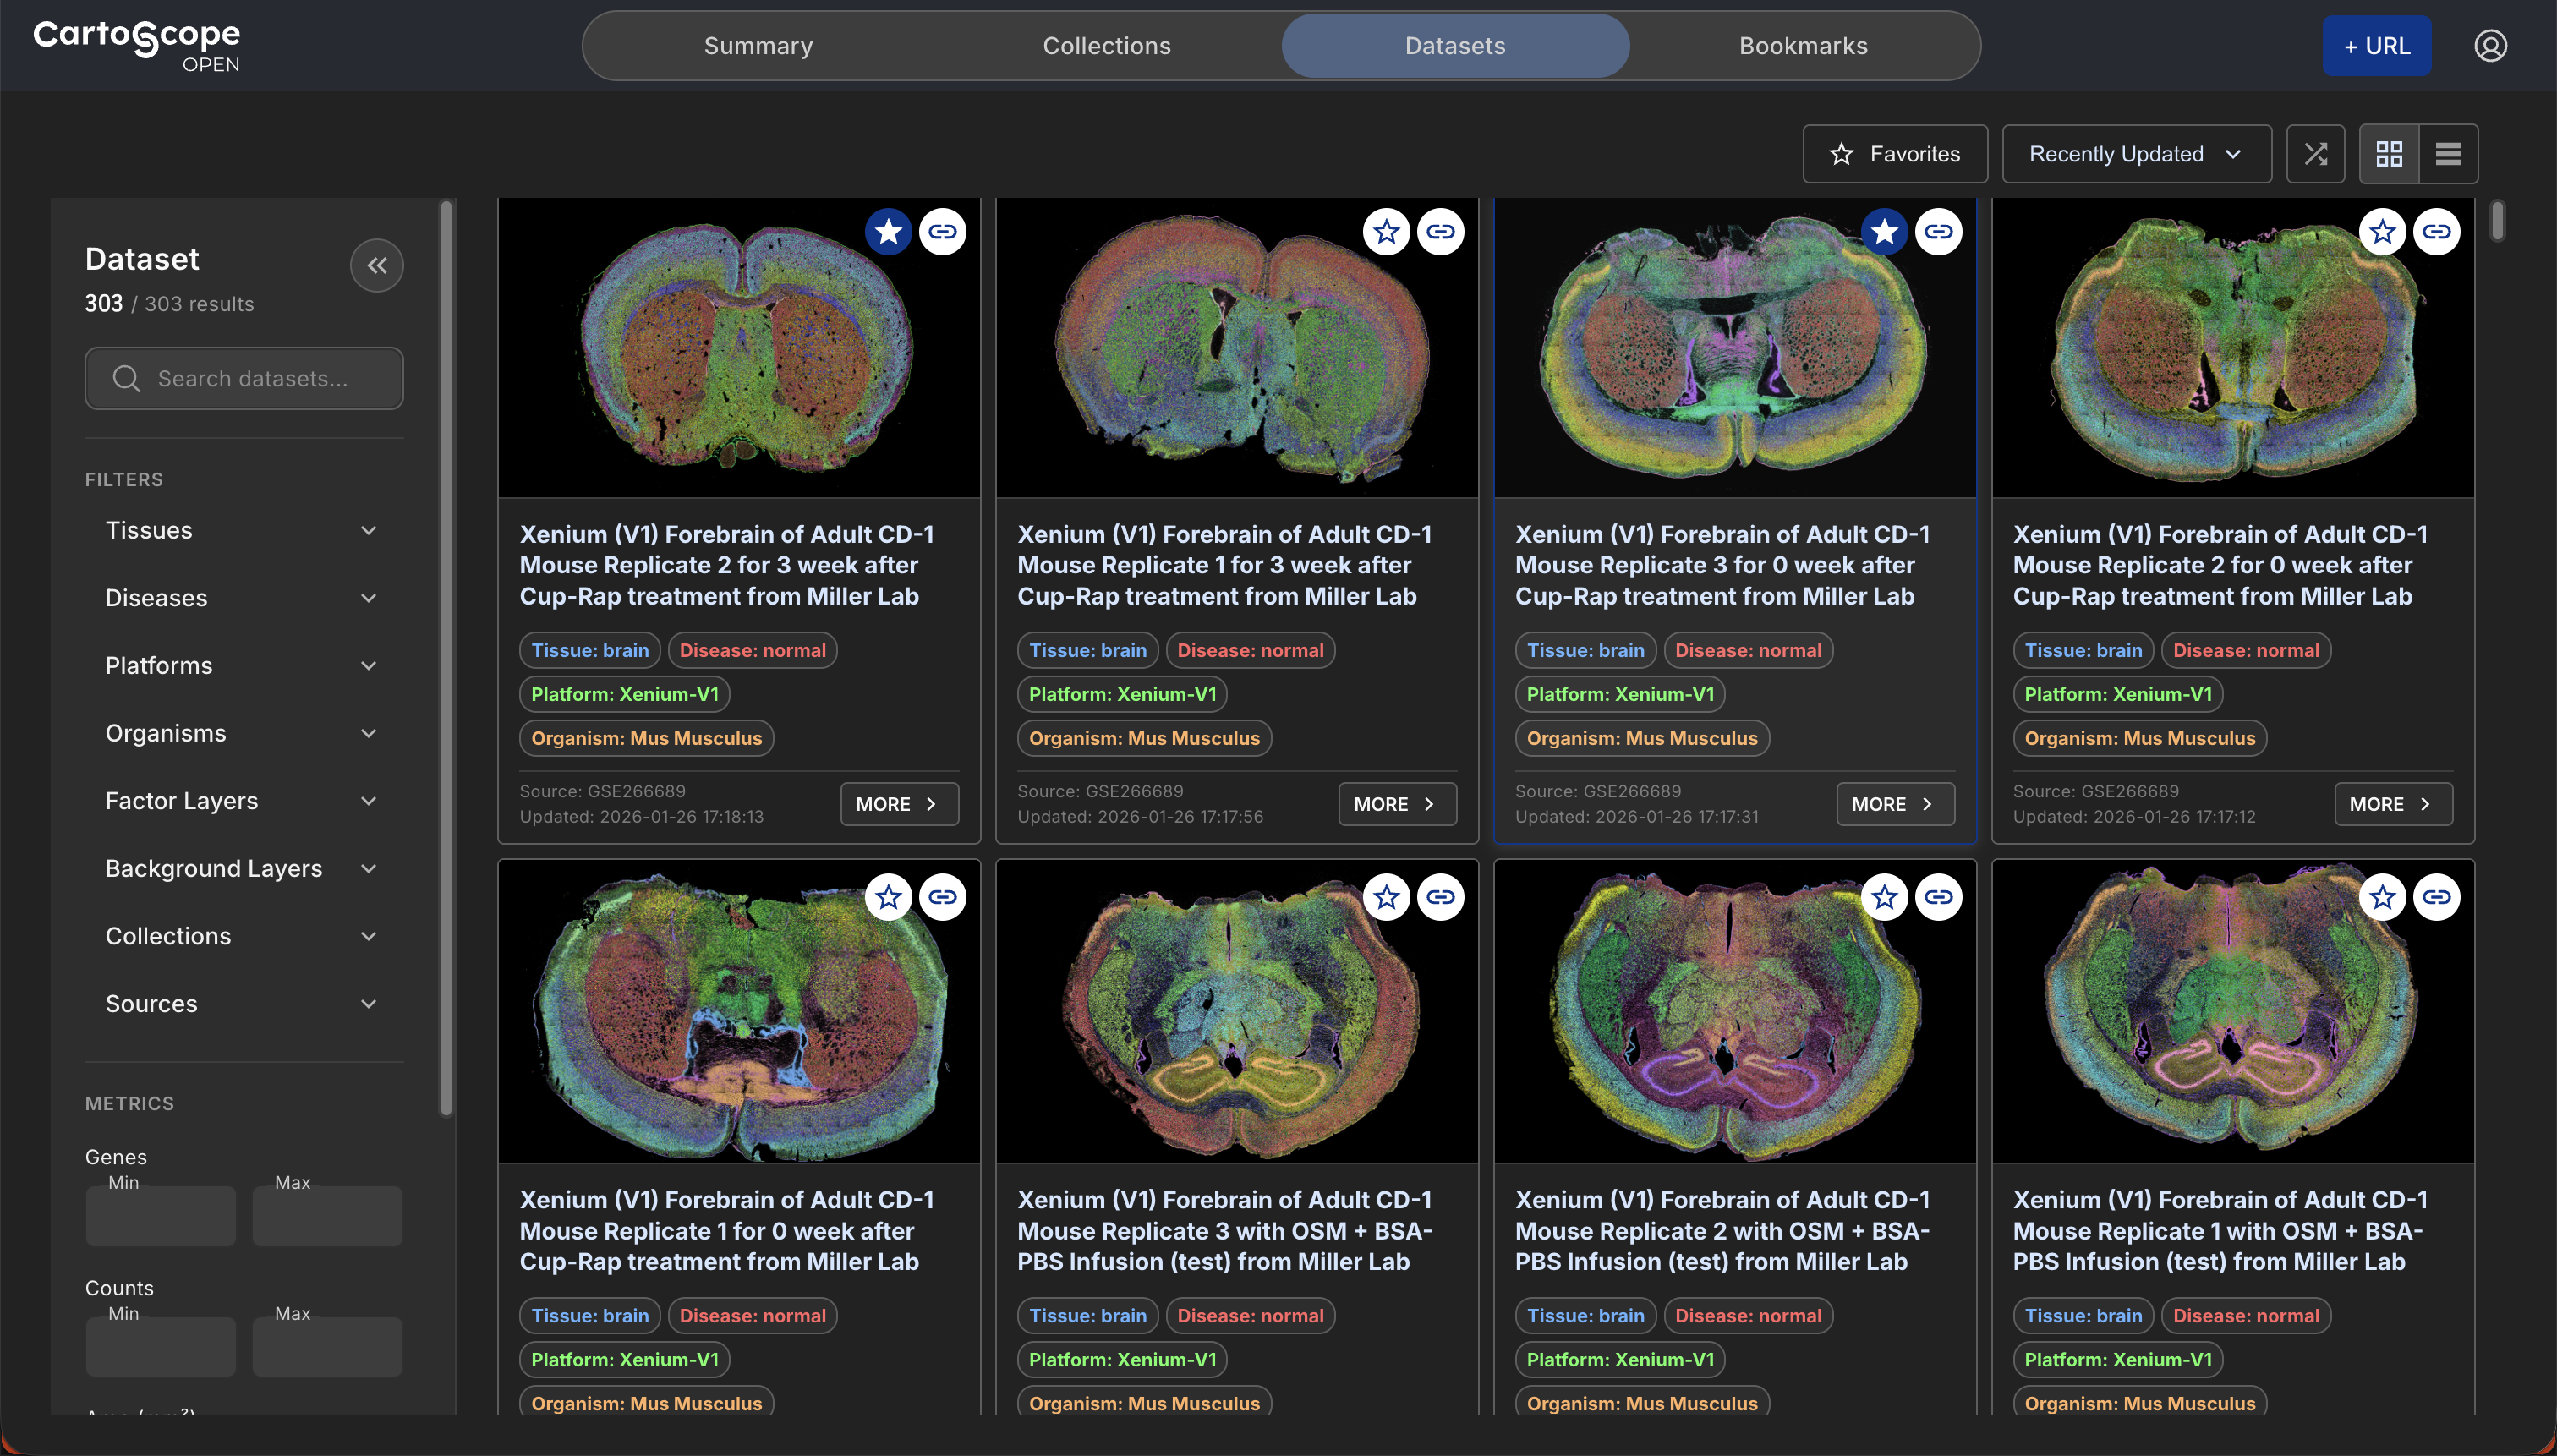Image resolution: width=2557 pixels, height=1456 pixels.
Task: Star the OSM + BSA-PBS Replicate 3 dataset
Action: [1386, 897]
